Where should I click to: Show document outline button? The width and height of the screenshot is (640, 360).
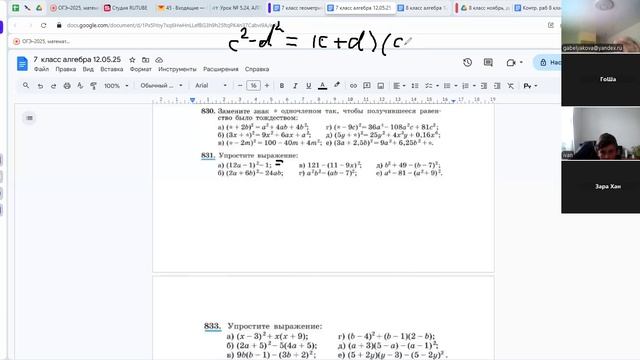click(29, 118)
